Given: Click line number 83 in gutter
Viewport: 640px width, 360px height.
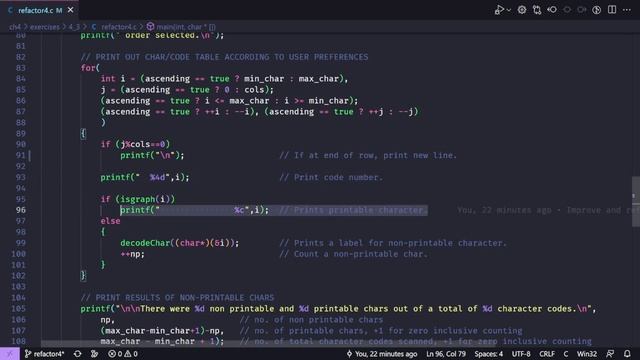Looking at the screenshot, I should (21, 68).
